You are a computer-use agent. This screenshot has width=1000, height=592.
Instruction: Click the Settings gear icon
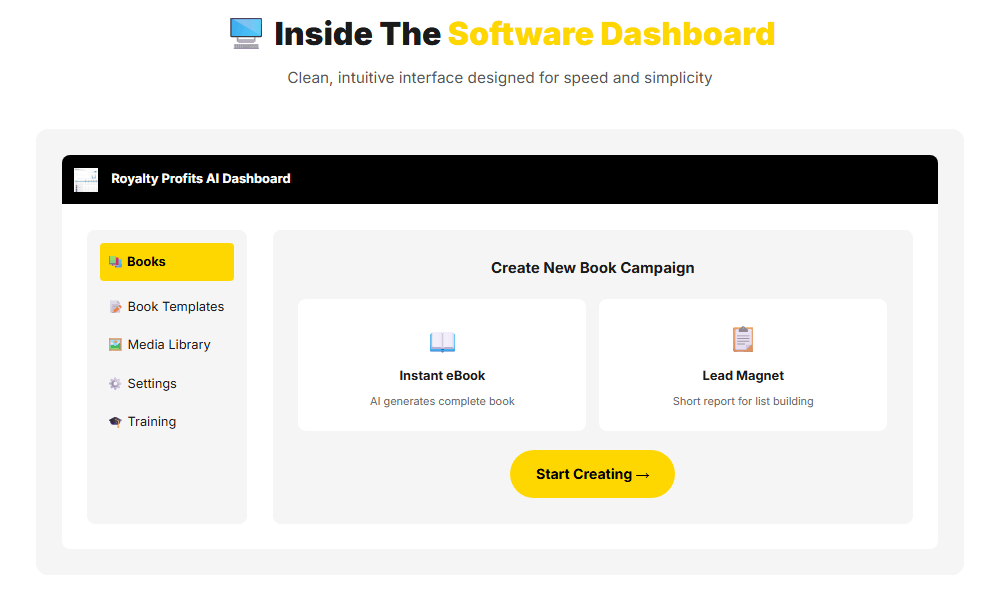tap(115, 384)
